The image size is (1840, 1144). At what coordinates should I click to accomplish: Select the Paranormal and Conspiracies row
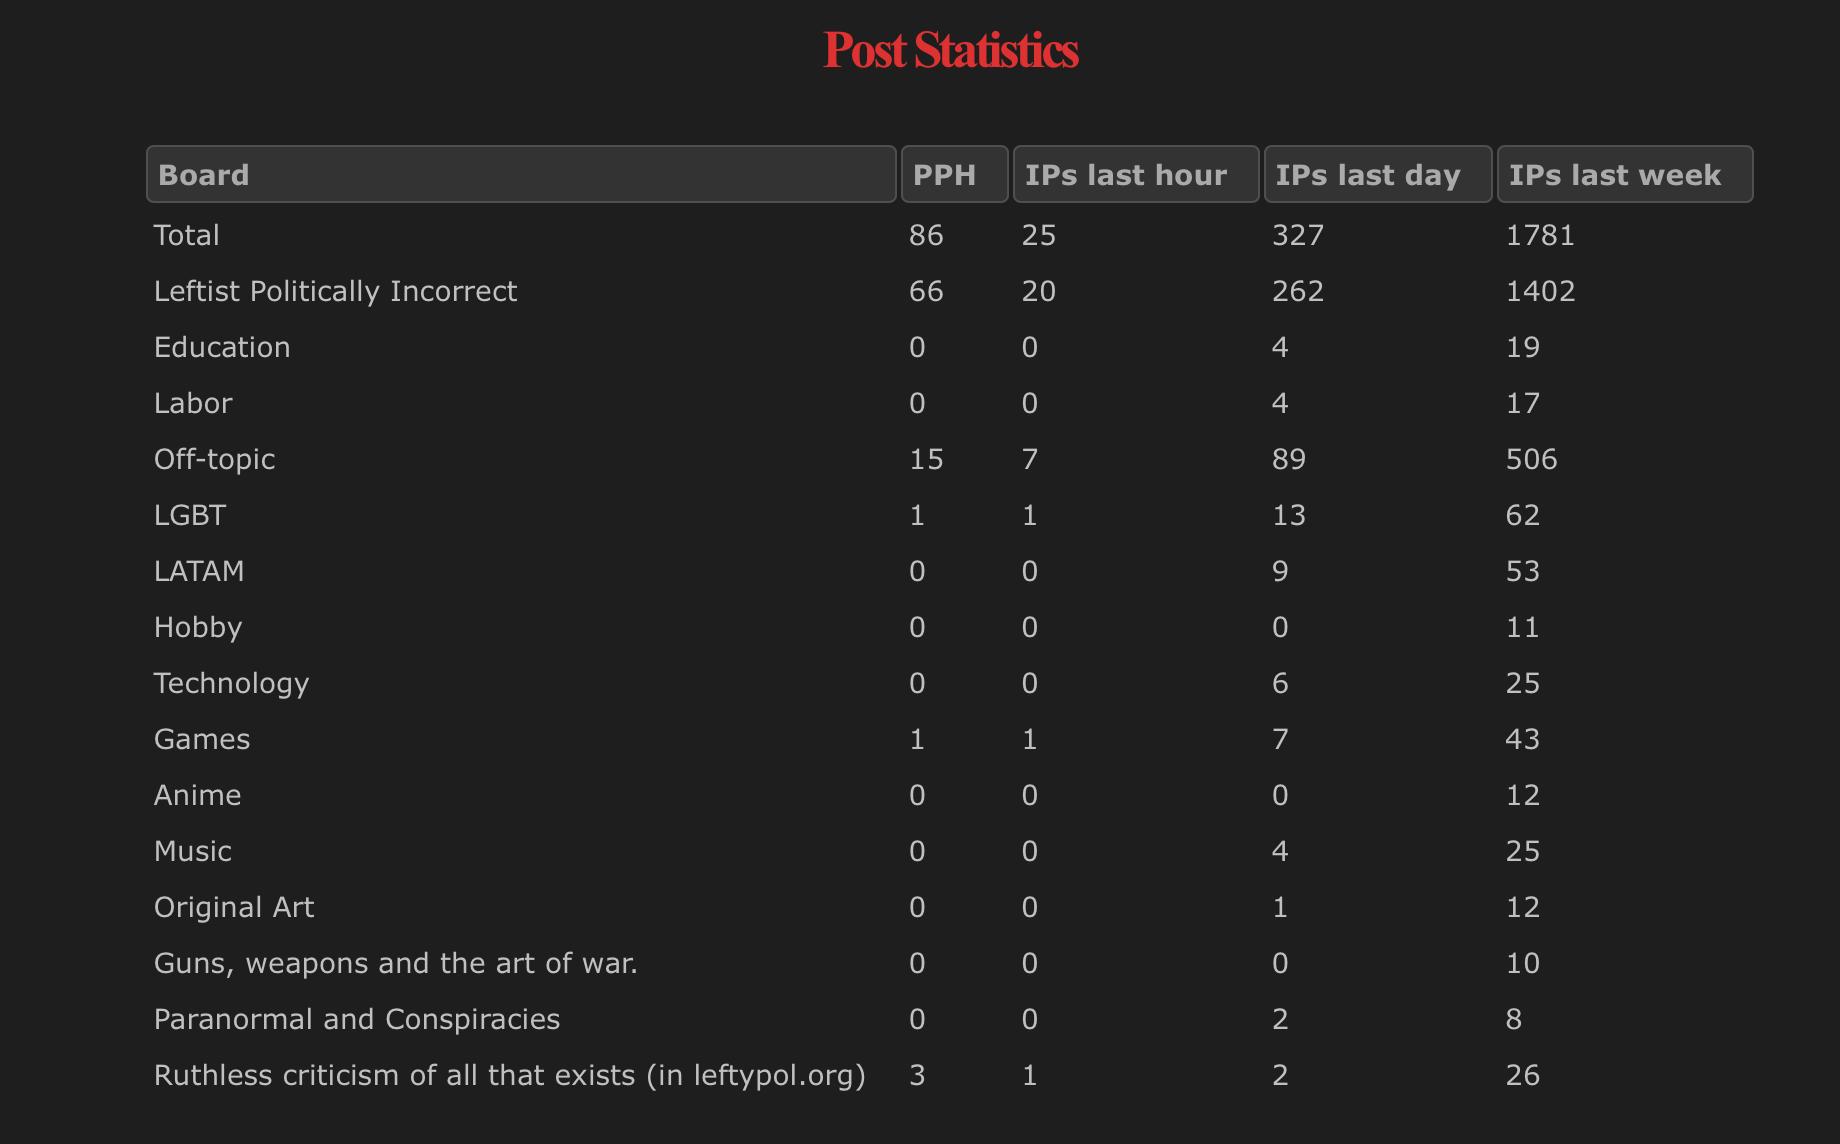(x=357, y=1019)
